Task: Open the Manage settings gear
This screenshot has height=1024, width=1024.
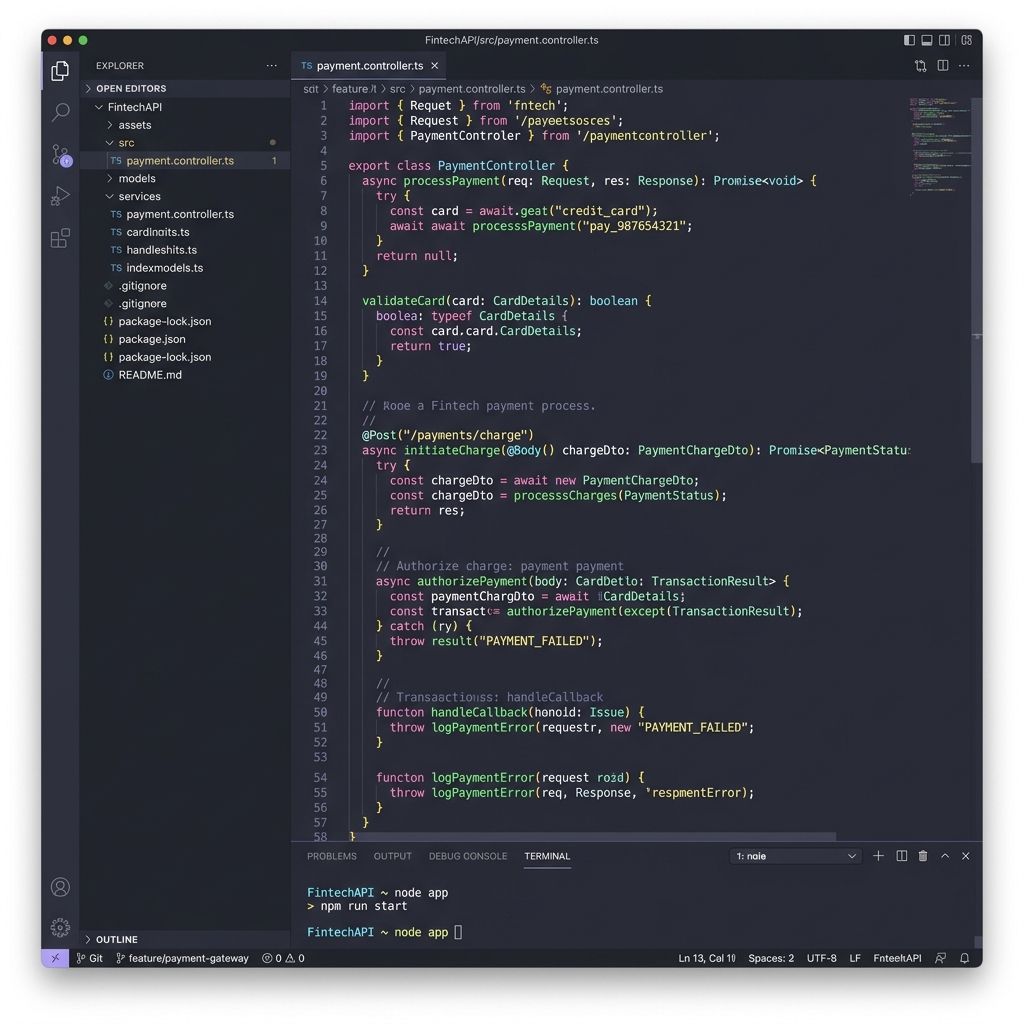Action: click(x=60, y=927)
